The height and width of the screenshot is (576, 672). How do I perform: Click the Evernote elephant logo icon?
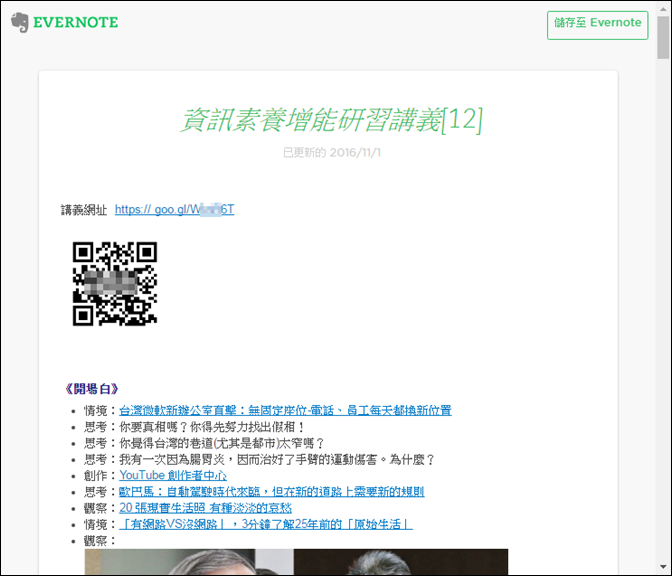[20, 22]
